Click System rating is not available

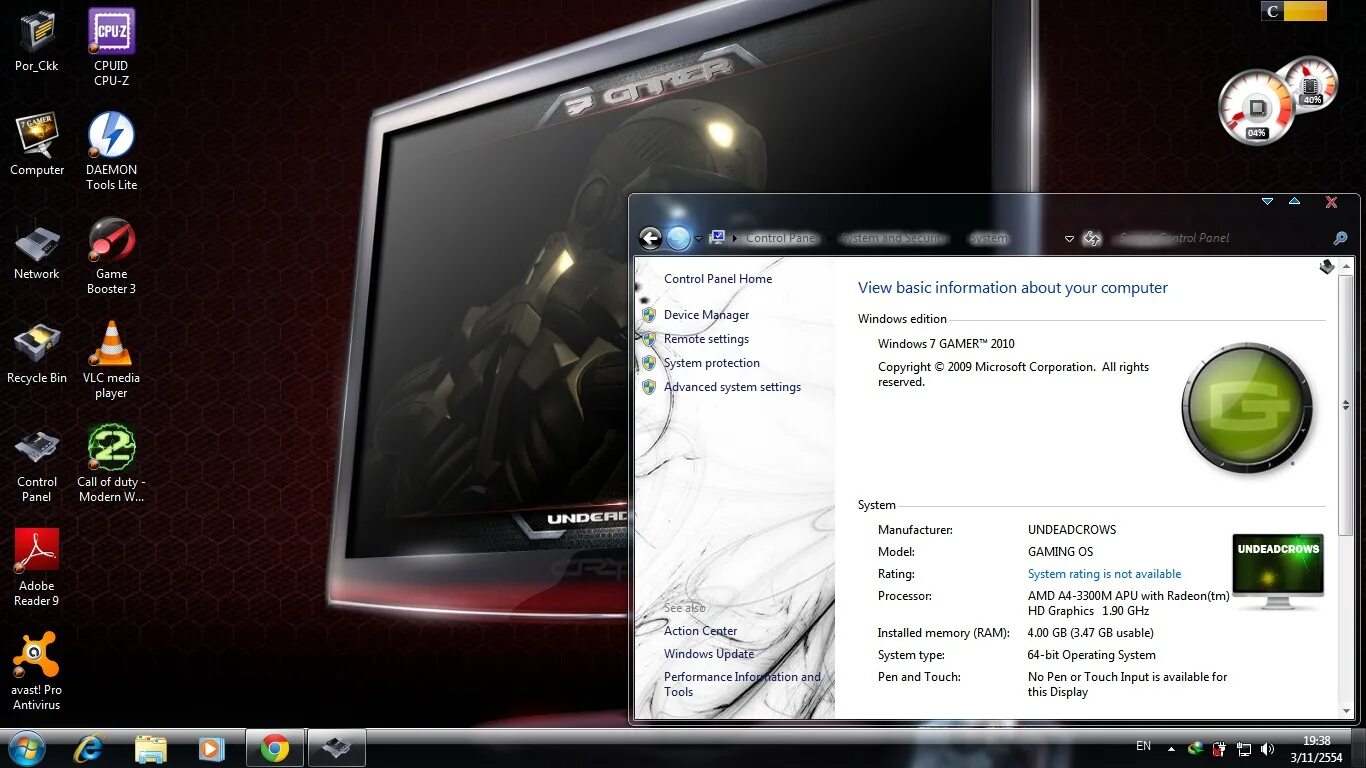click(1104, 574)
